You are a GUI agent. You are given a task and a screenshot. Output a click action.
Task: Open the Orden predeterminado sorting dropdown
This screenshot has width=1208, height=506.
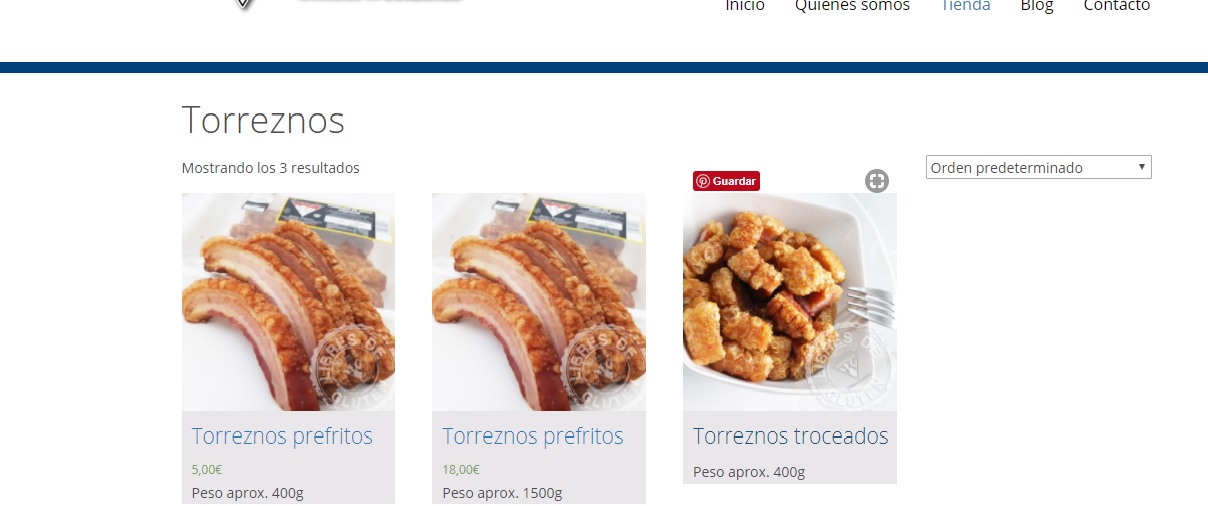pos(1039,167)
